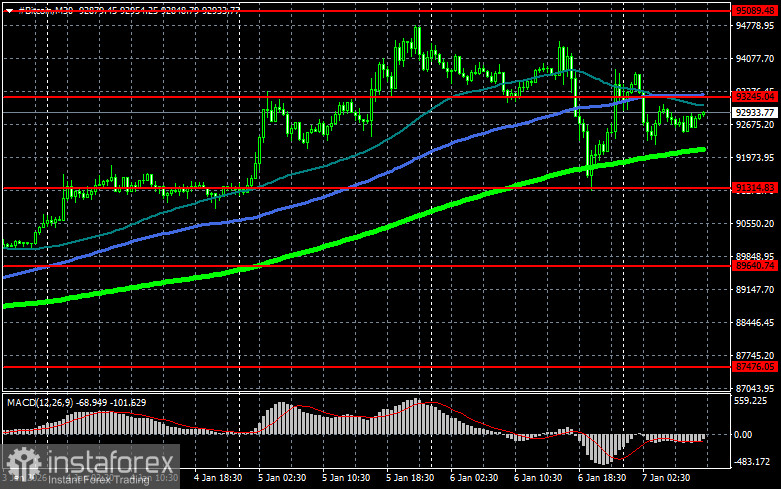781x489 pixels.
Task: Select the 89640.74 red level label
Action: click(x=755, y=266)
